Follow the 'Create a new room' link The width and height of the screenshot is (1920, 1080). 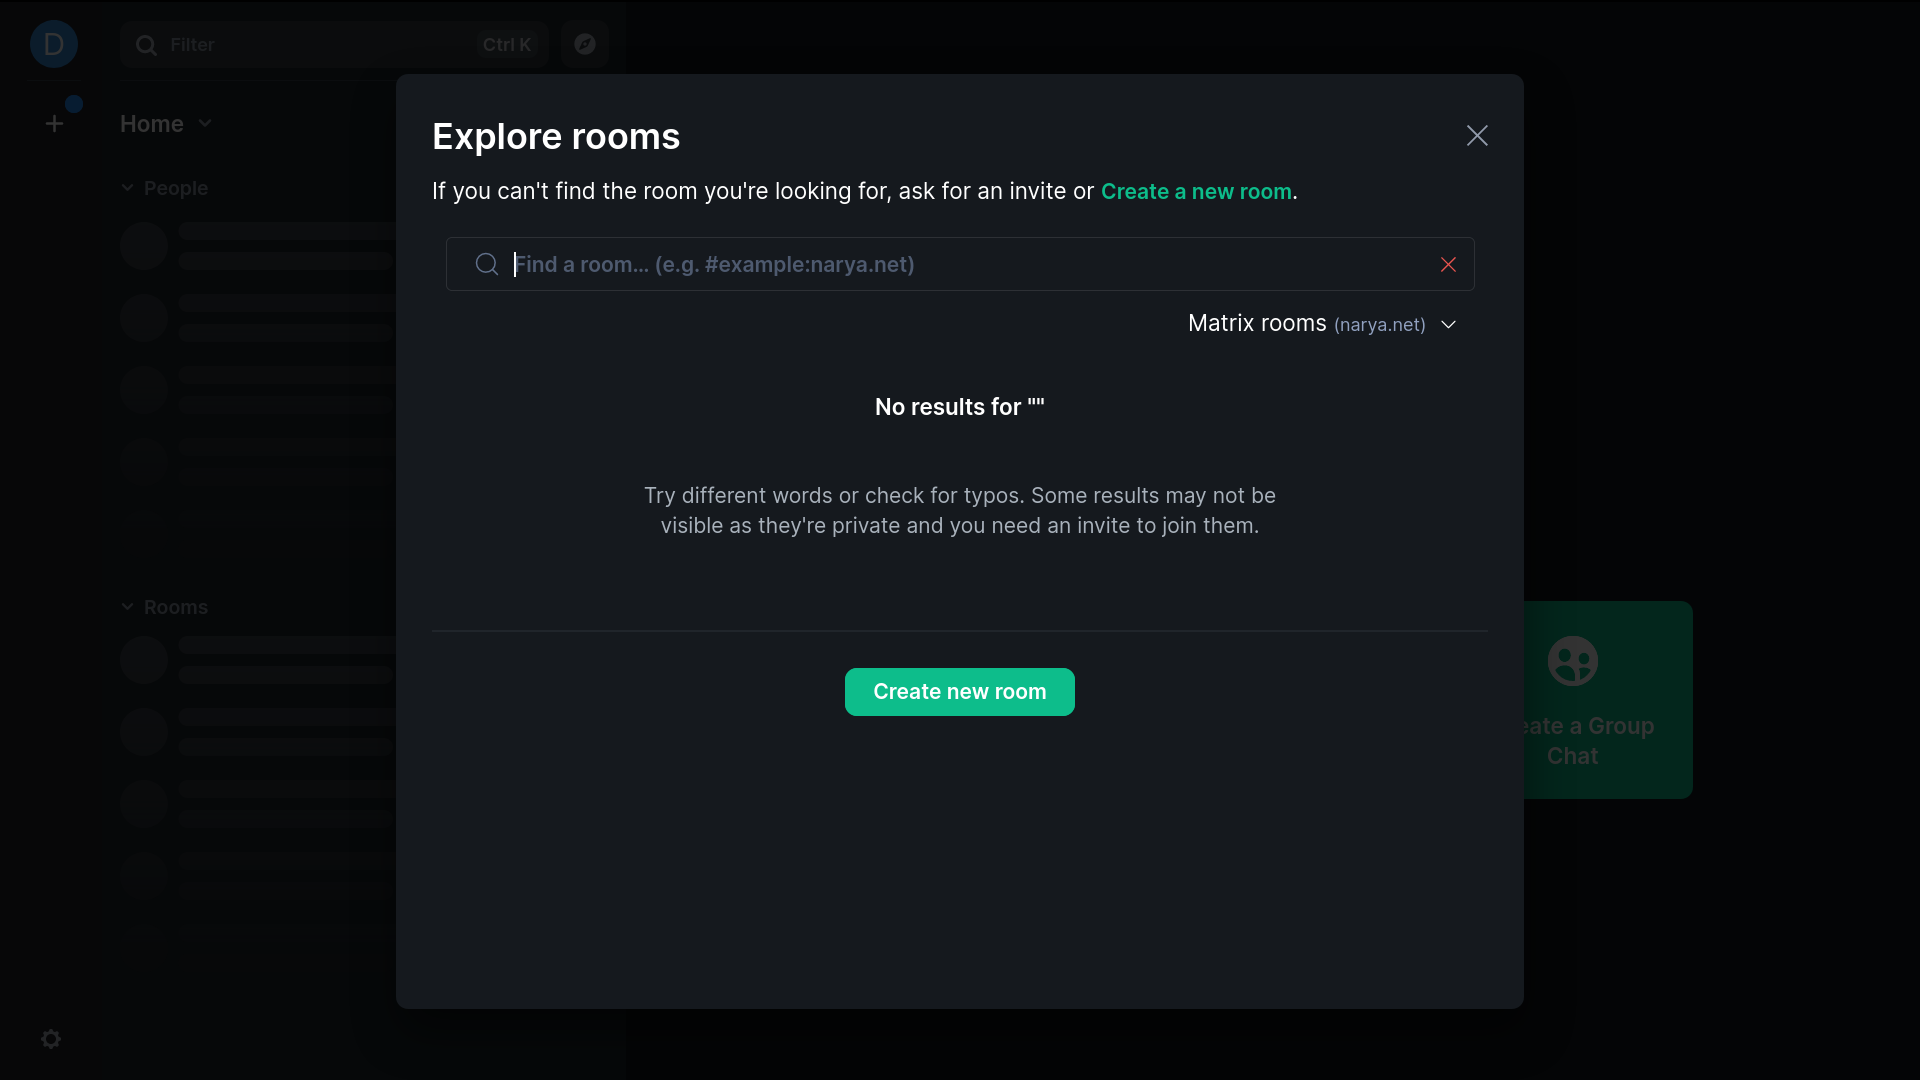tap(1196, 191)
